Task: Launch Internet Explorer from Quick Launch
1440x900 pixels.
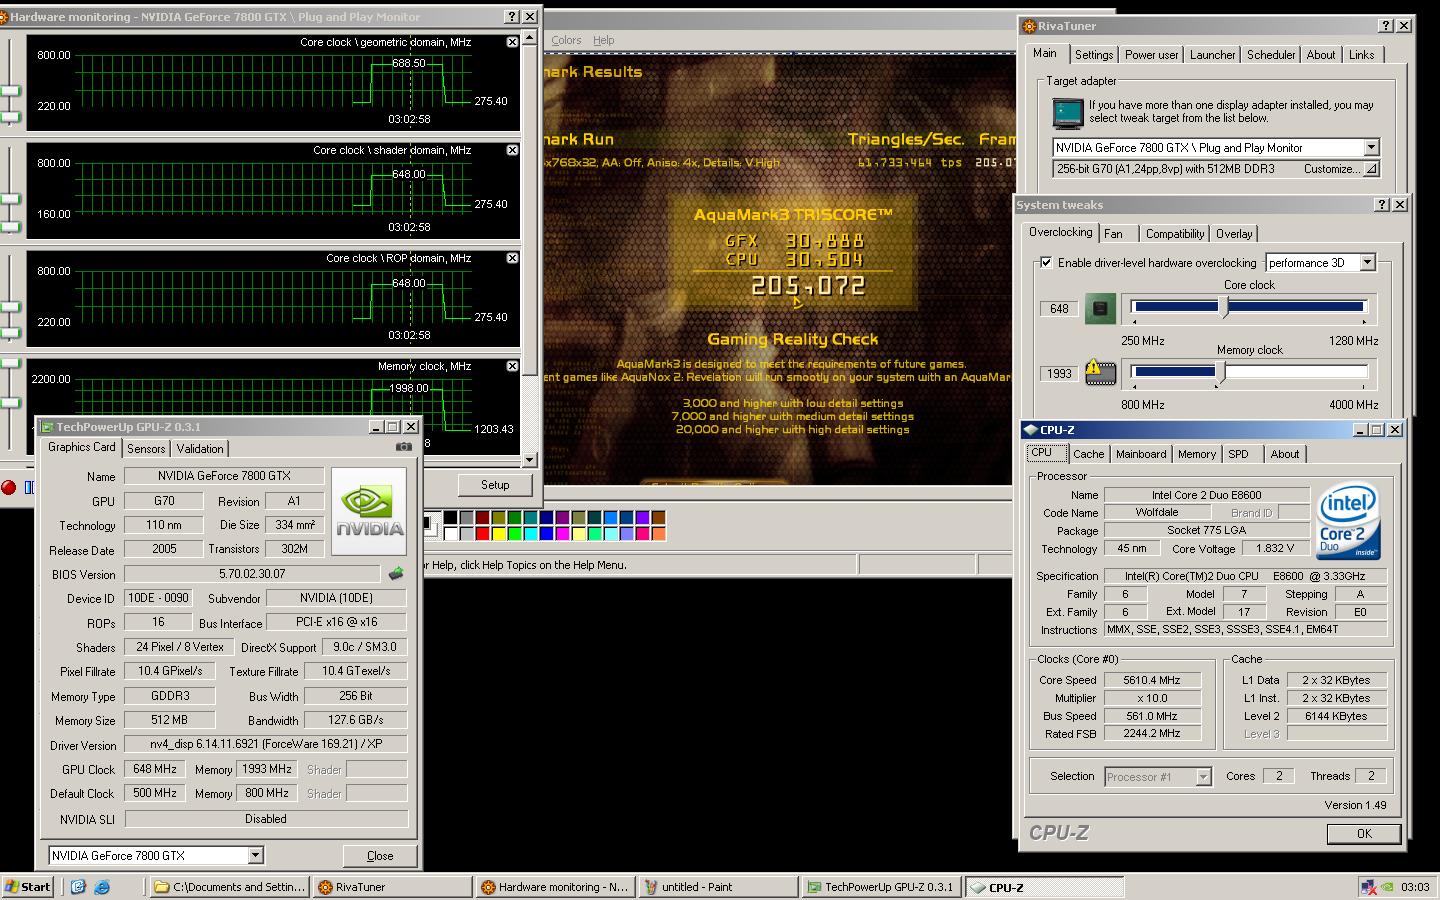Action: 102,887
